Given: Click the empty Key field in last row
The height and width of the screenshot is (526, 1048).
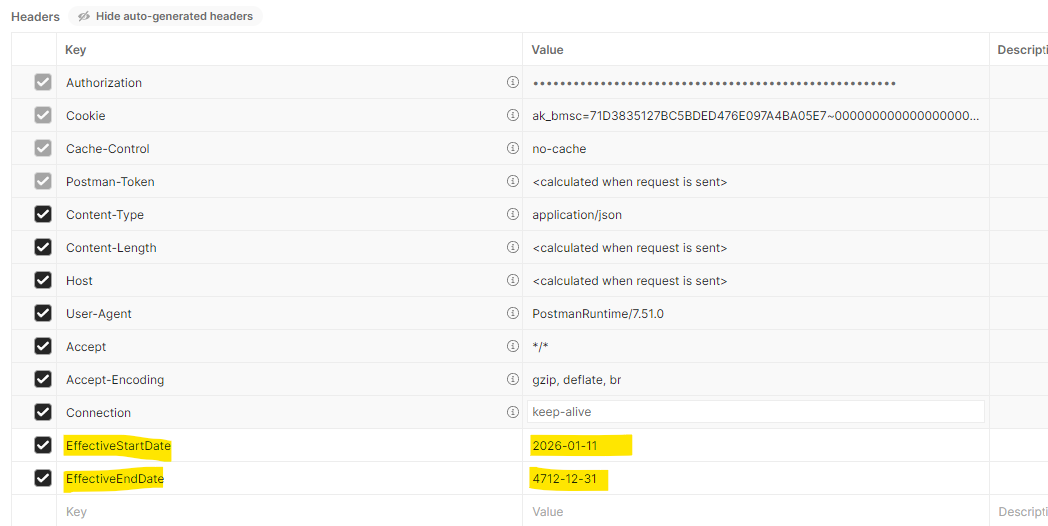Looking at the screenshot, I should click(289, 511).
